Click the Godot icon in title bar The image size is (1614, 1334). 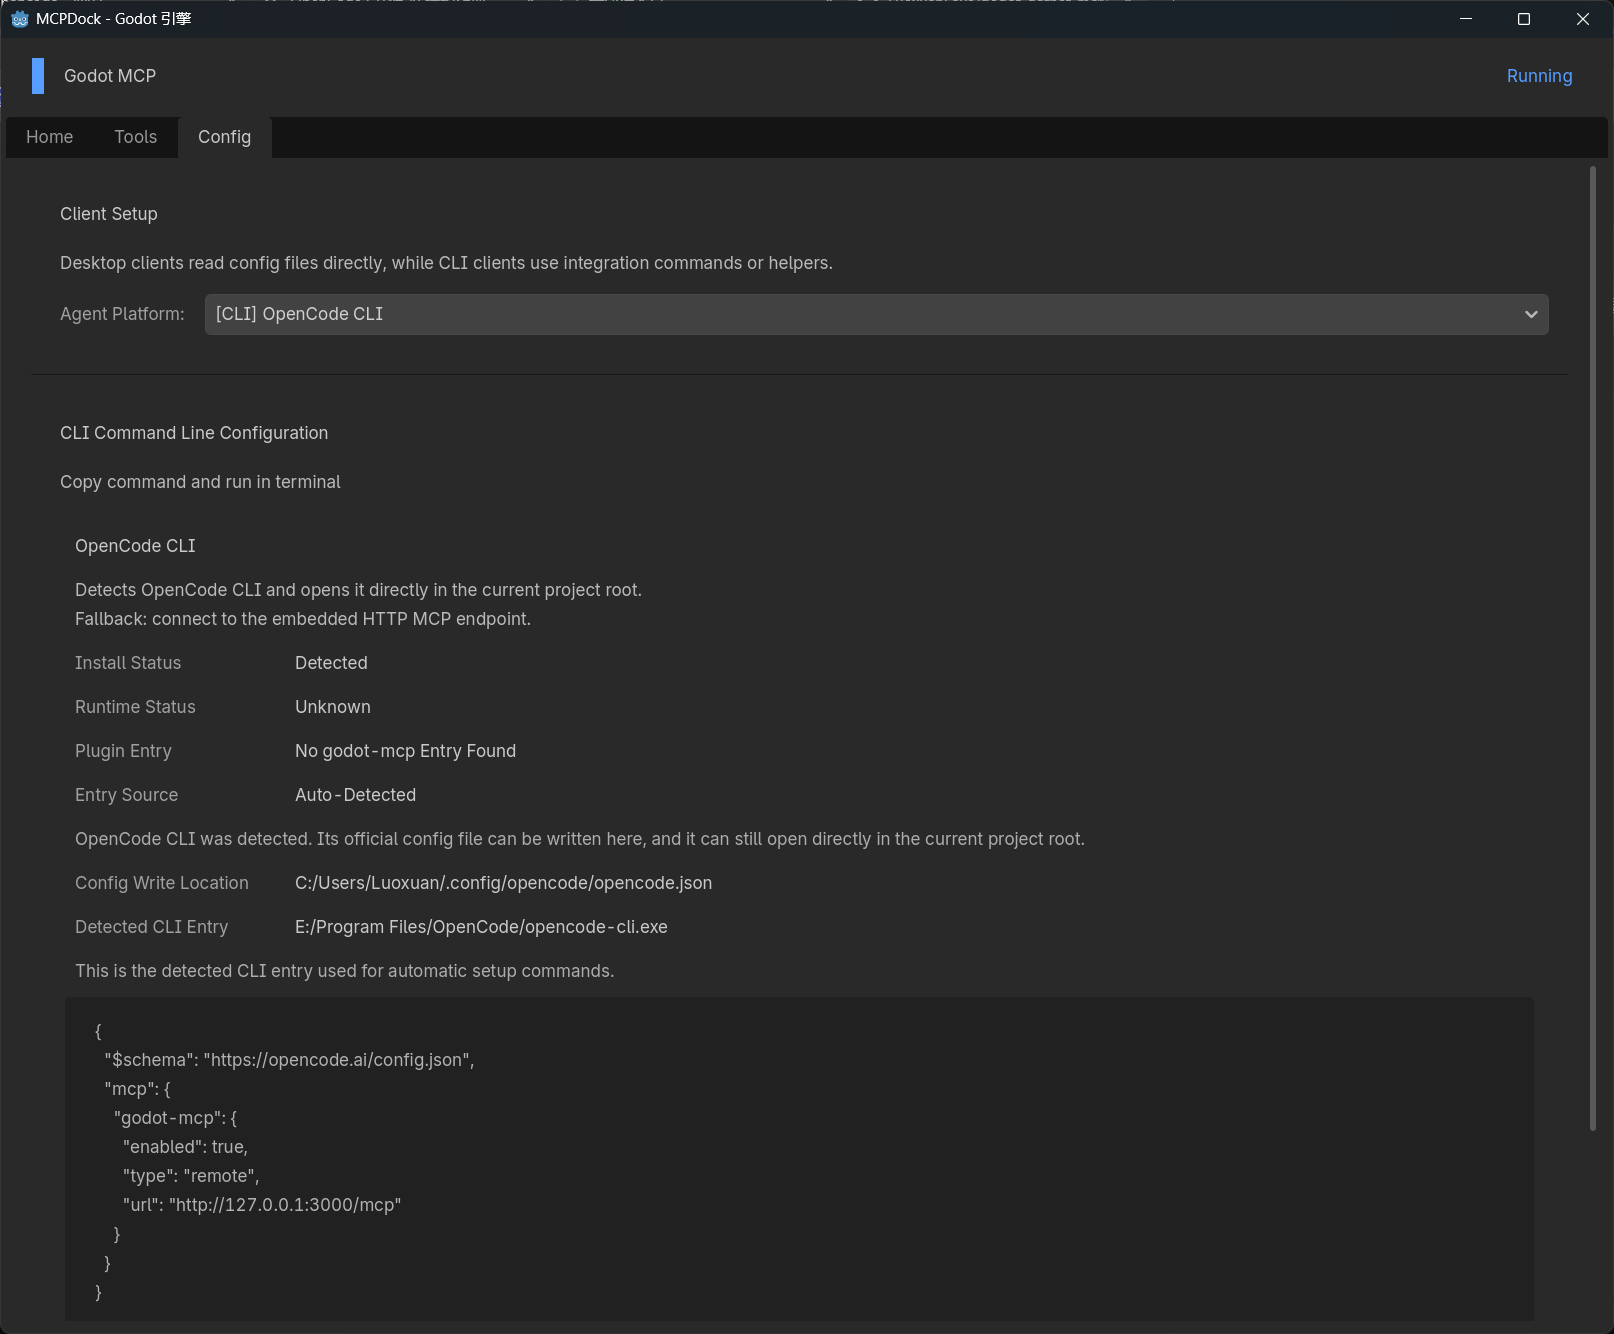(x=19, y=19)
